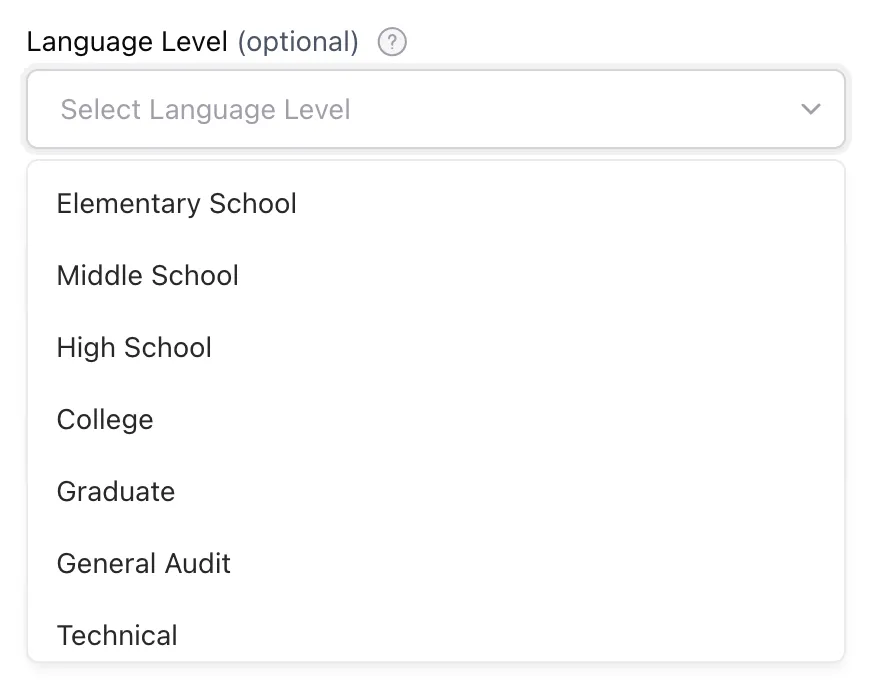Pick Technical from the dropdown list
Screen dimensions: 870x690
[x=117, y=635]
